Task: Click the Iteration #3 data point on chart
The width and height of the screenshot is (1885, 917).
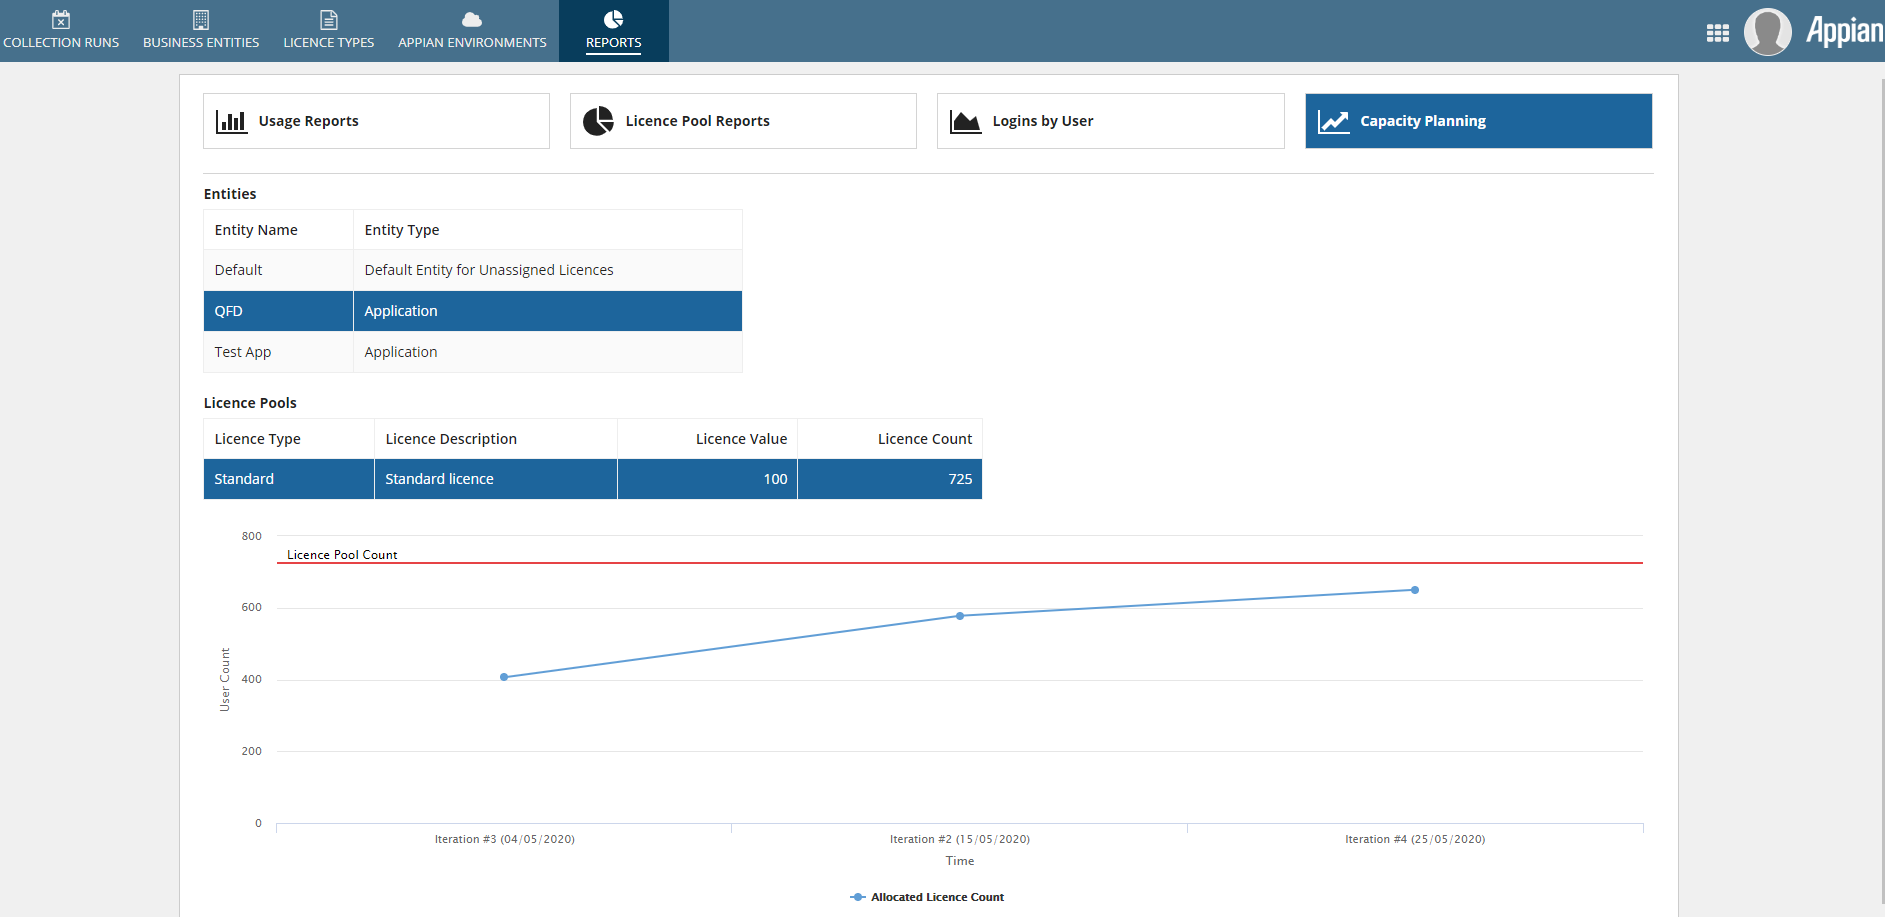Action: pos(504,677)
